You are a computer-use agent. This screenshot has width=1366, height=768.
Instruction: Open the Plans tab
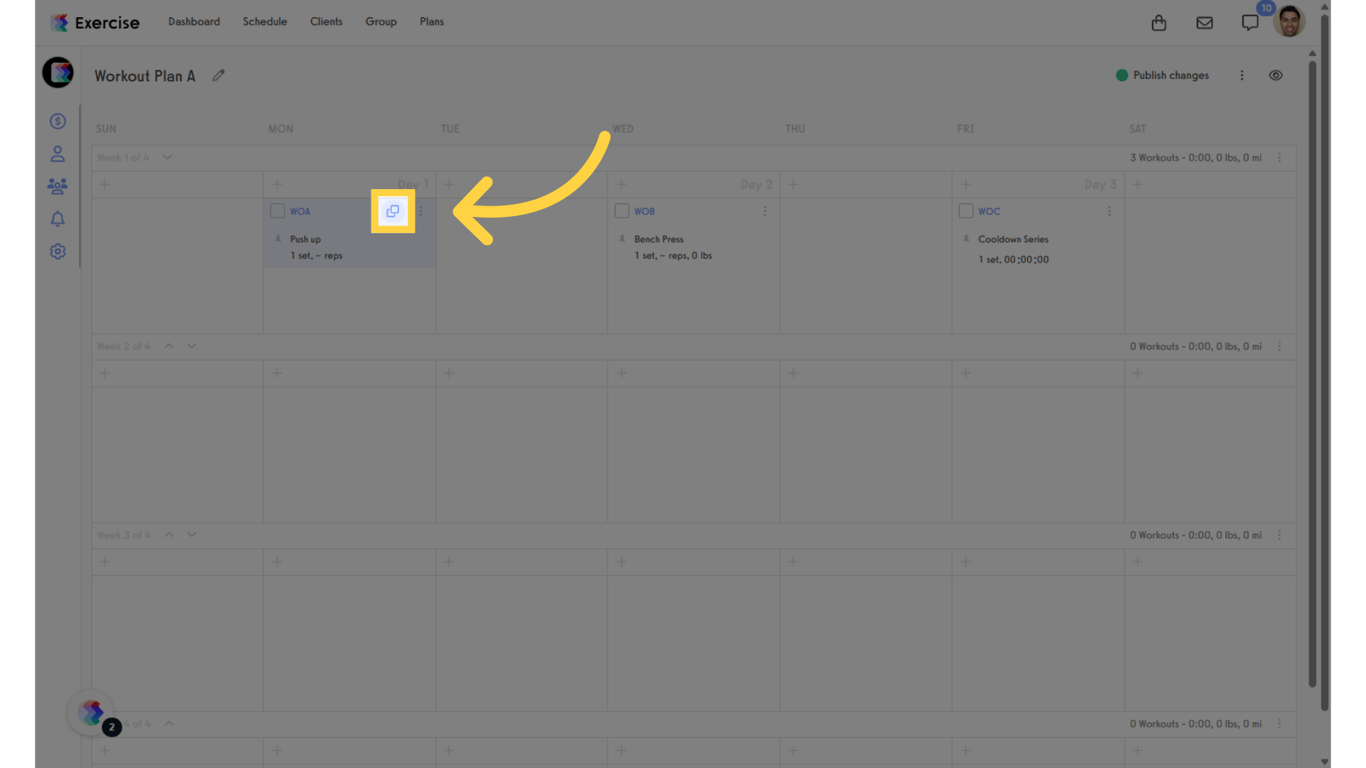(432, 22)
